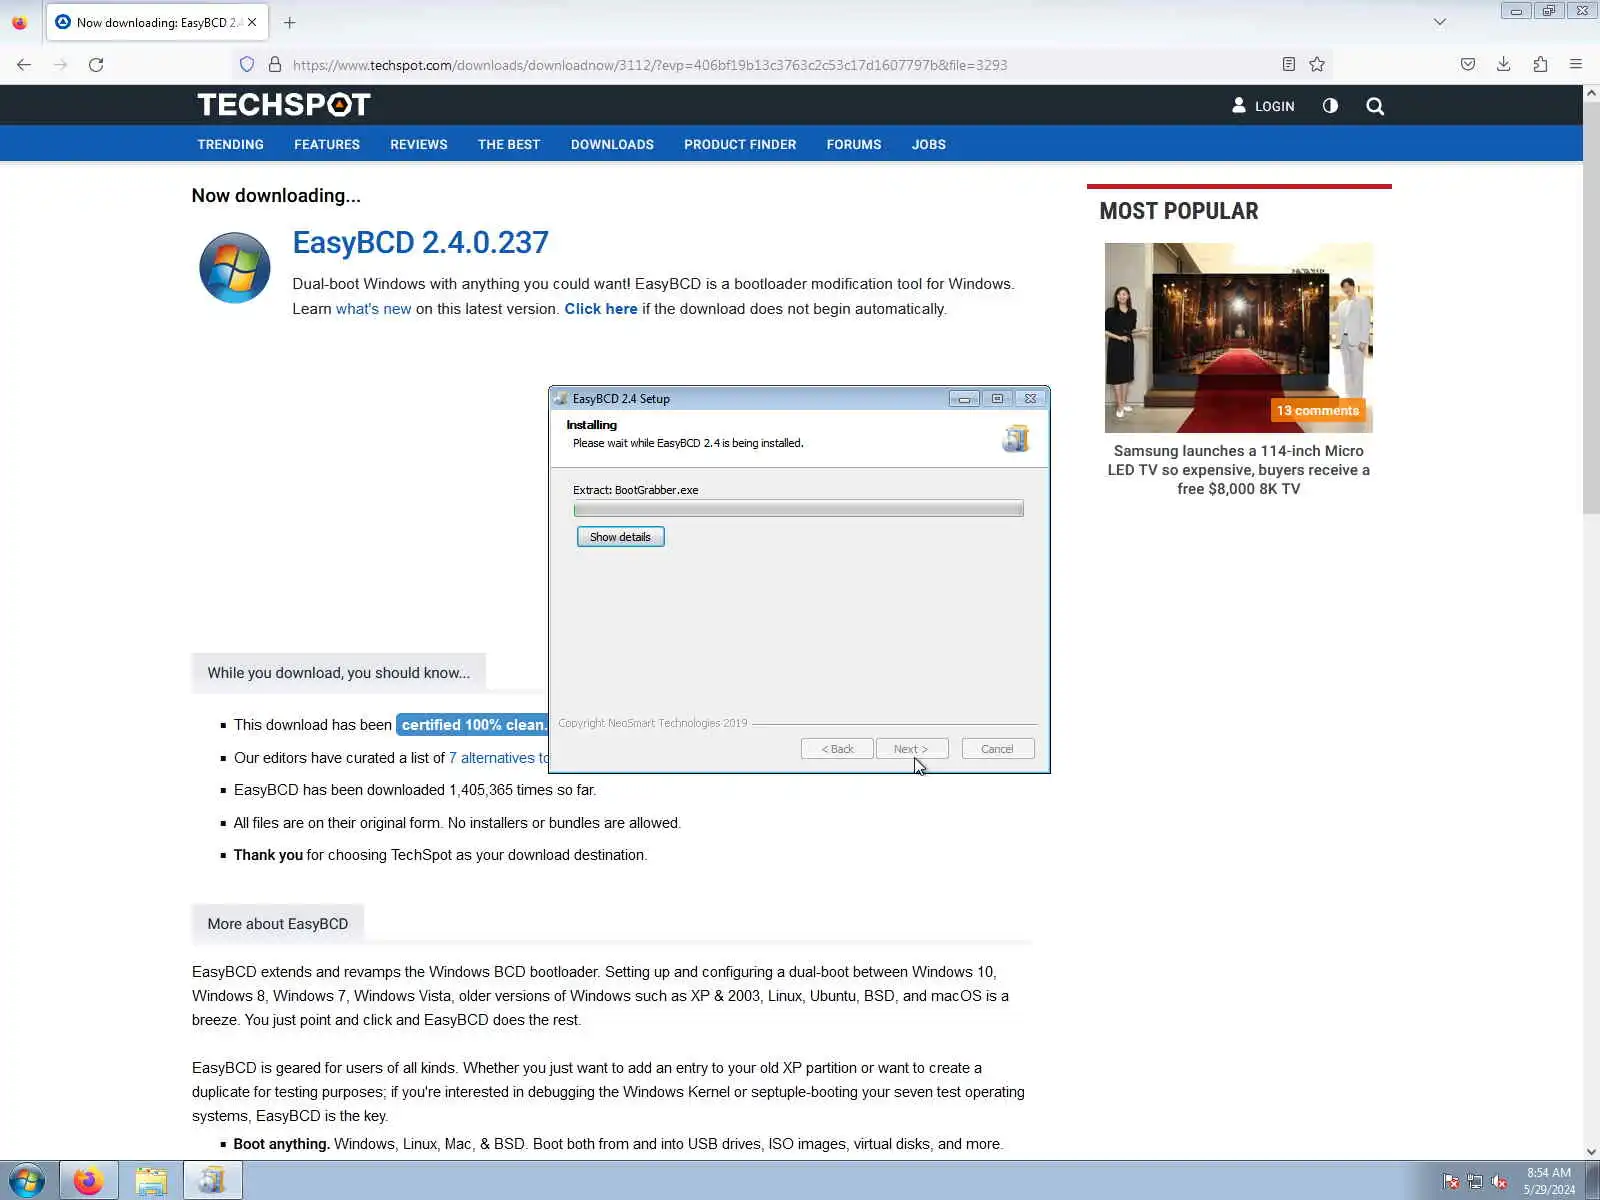The width and height of the screenshot is (1600, 1200).
Task: Open Firefox tracking protection shield
Action: tap(247, 65)
